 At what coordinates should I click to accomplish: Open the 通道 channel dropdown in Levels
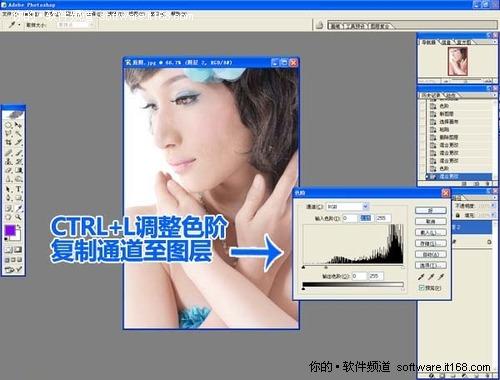pos(365,206)
